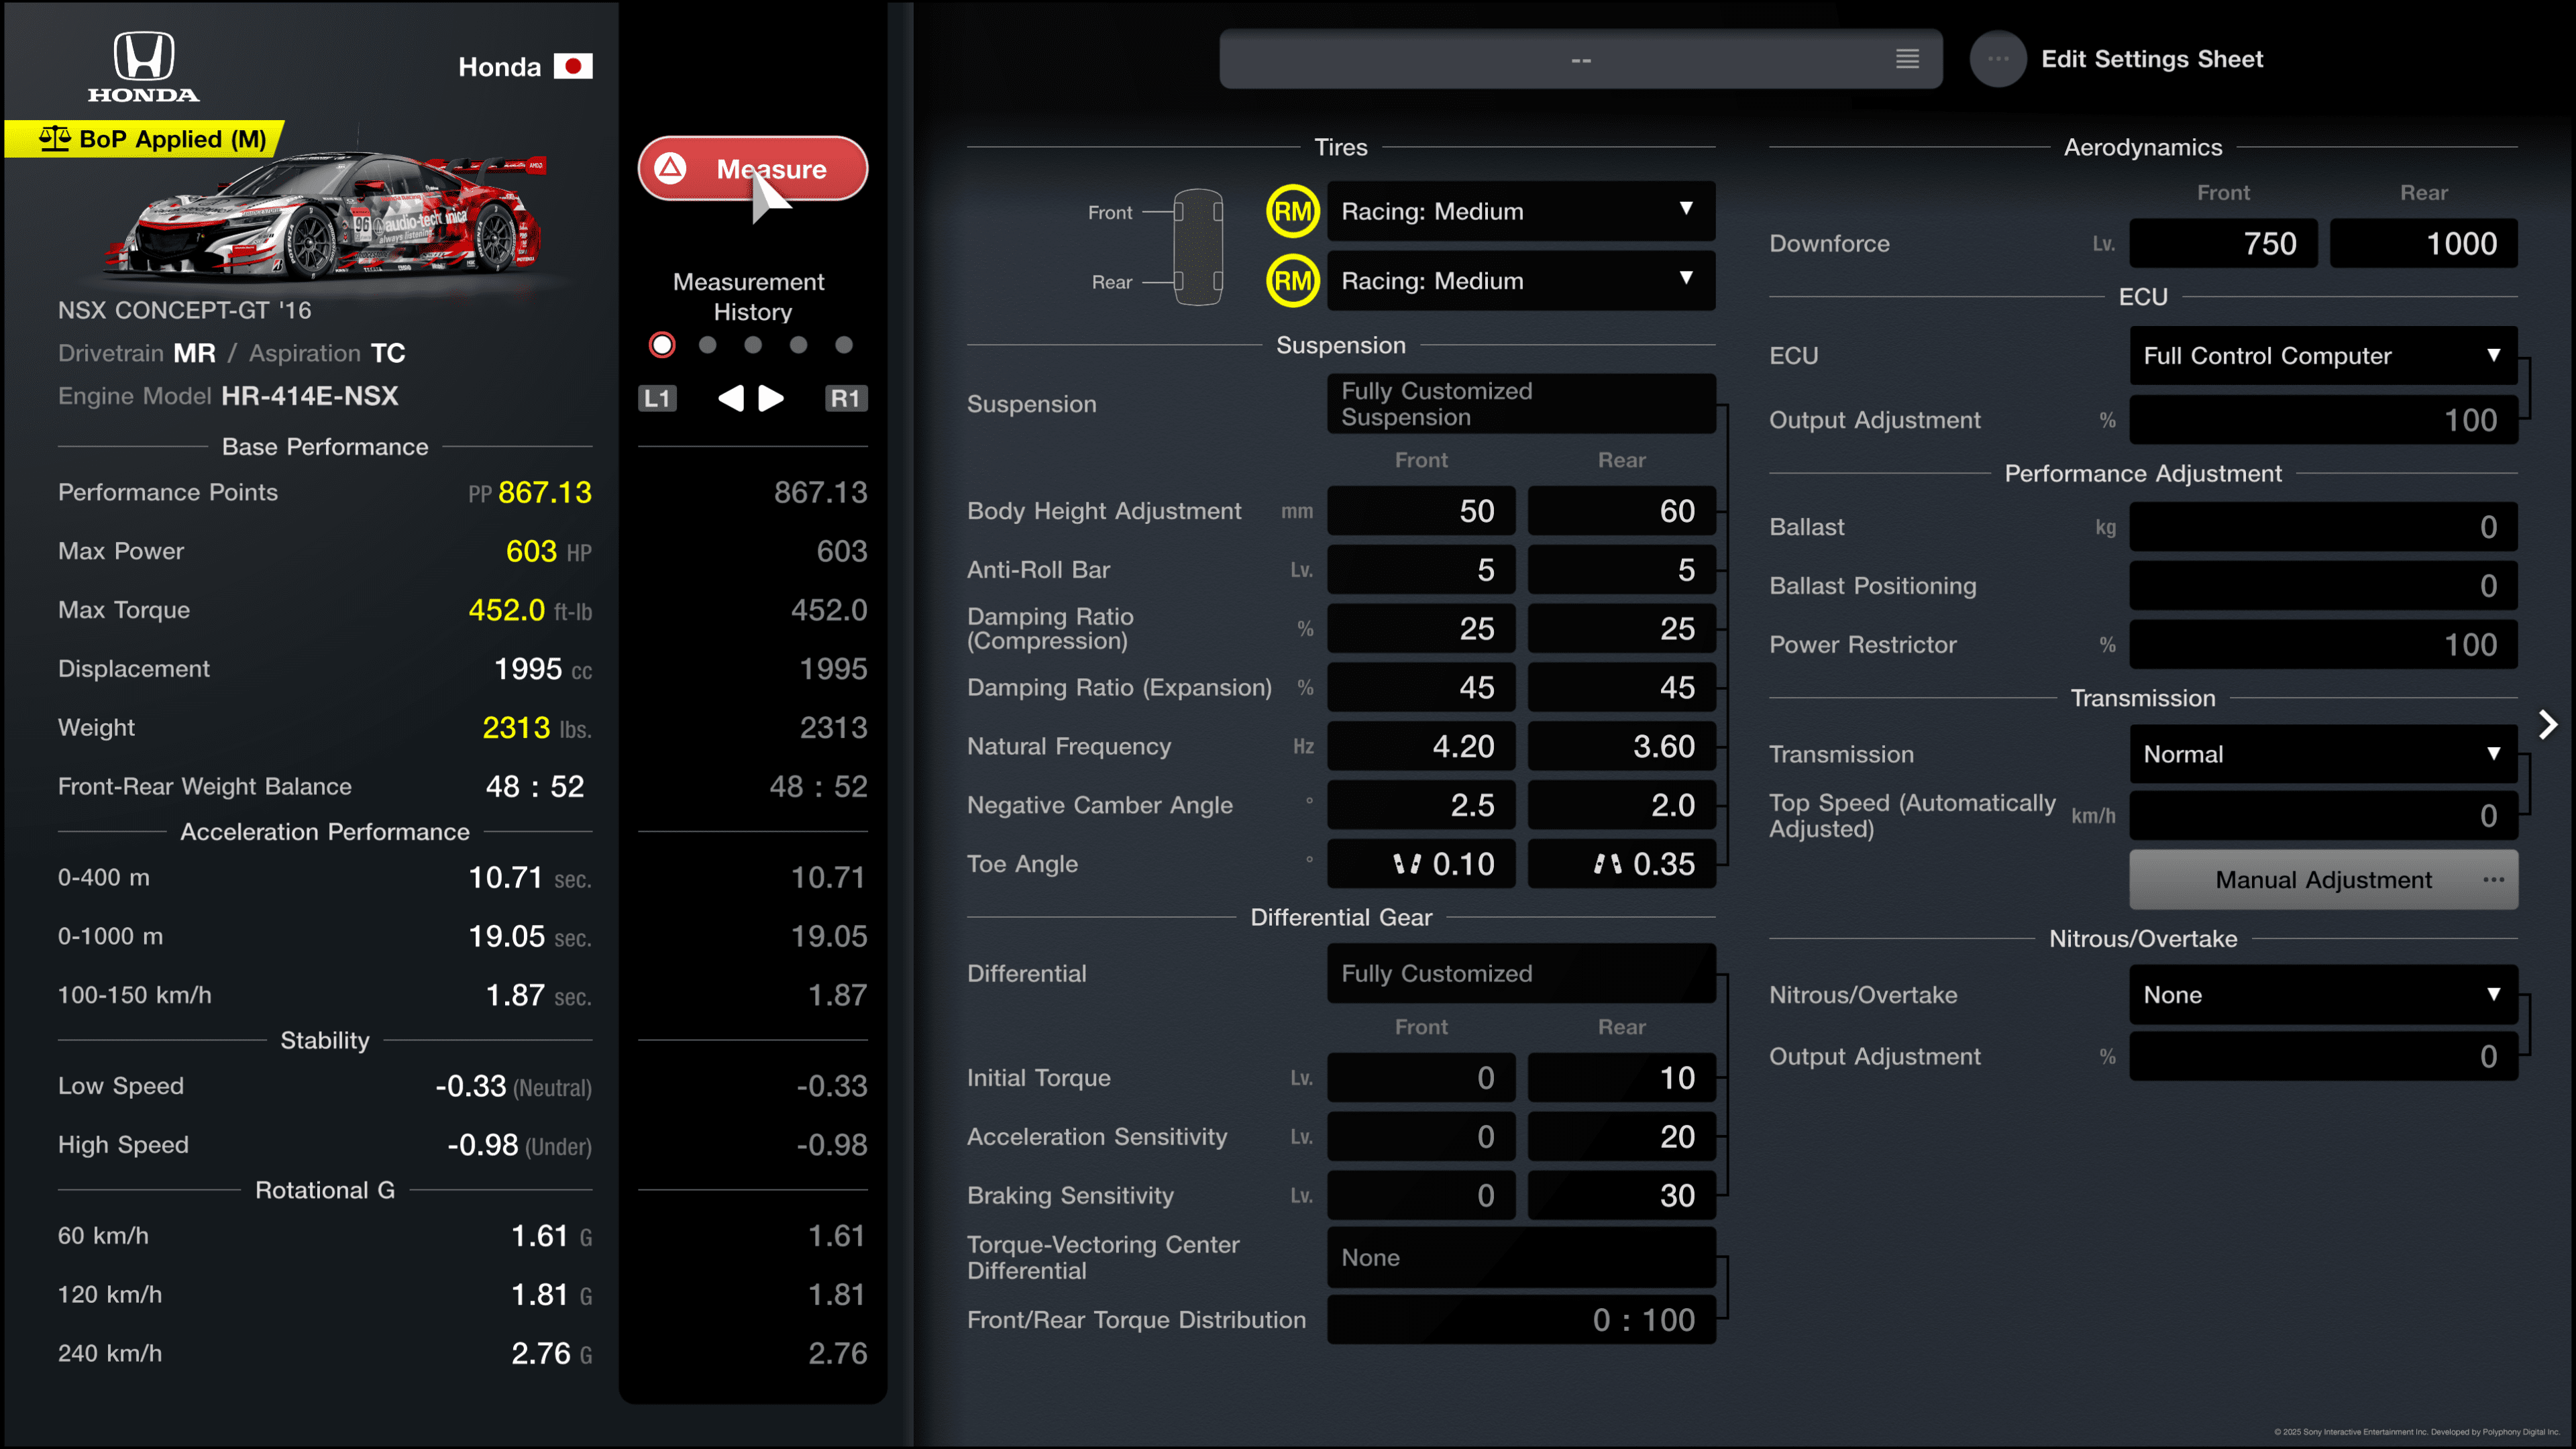
Task: Click the L1 shoulder button icon
Action: click(657, 398)
